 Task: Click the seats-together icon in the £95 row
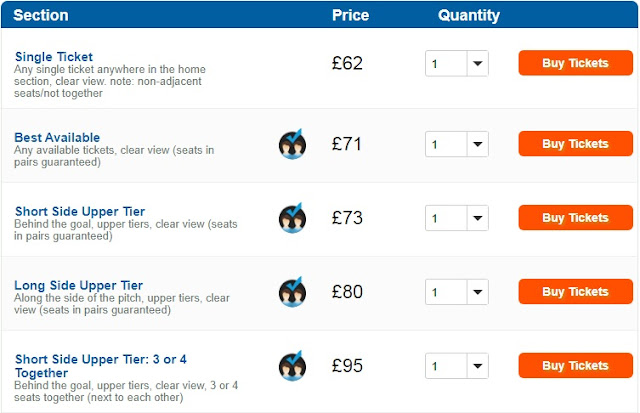point(292,366)
